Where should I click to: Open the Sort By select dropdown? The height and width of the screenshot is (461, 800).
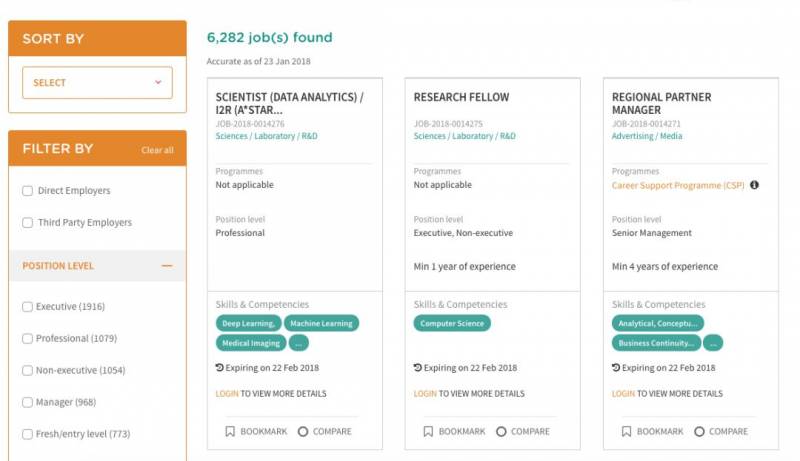coord(97,83)
